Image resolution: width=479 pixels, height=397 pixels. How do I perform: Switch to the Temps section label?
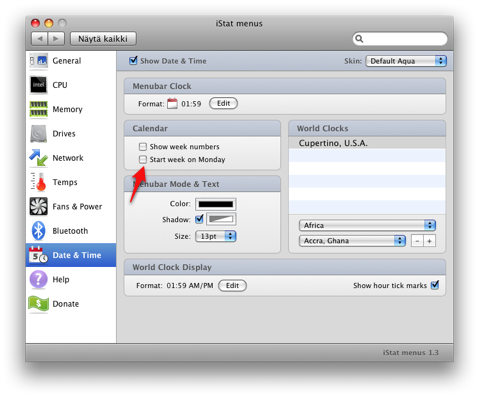[x=65, y=182]
